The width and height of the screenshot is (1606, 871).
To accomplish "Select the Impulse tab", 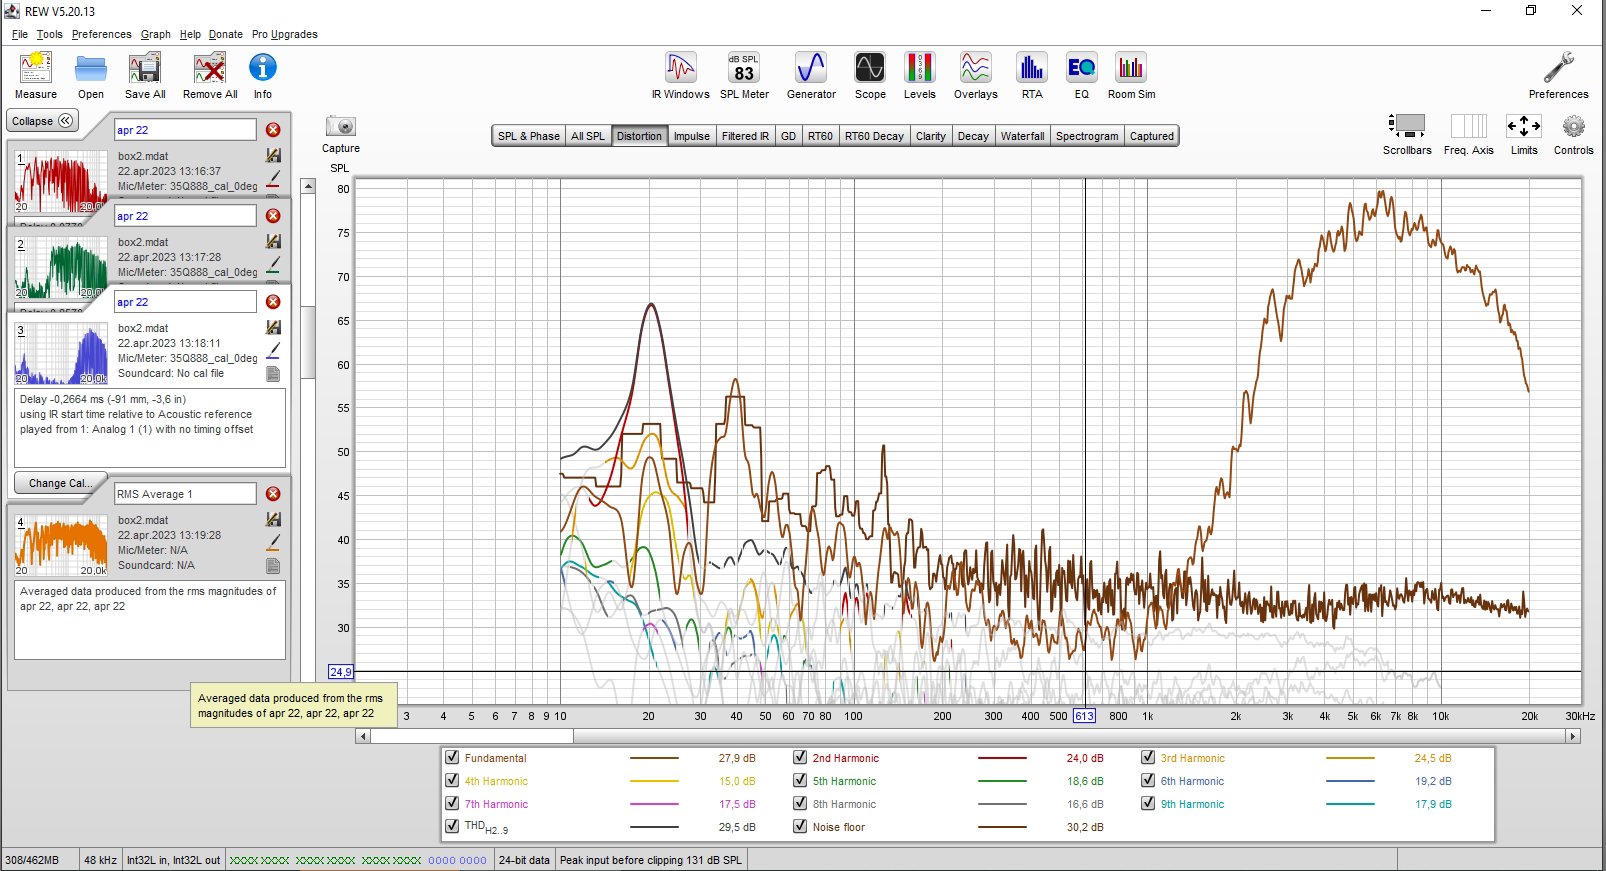I will 692,136.
